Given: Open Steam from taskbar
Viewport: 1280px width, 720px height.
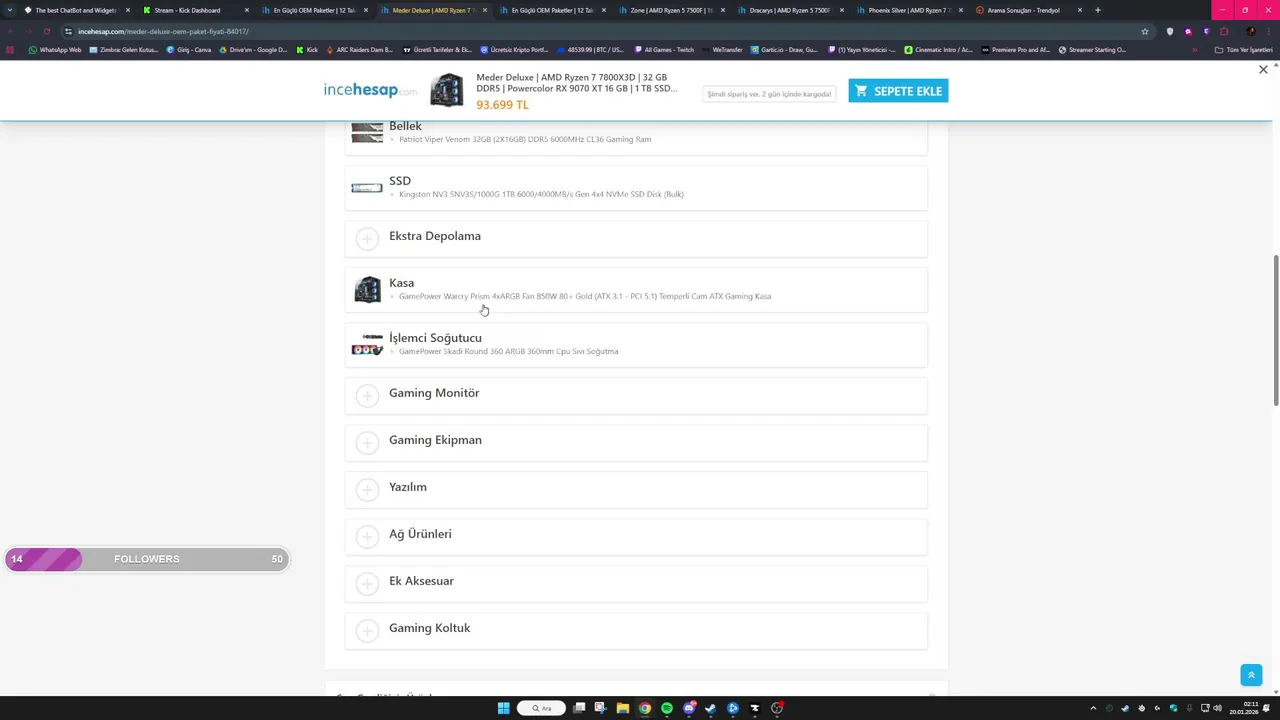Looking at the screenshot, I should [711, 708].
